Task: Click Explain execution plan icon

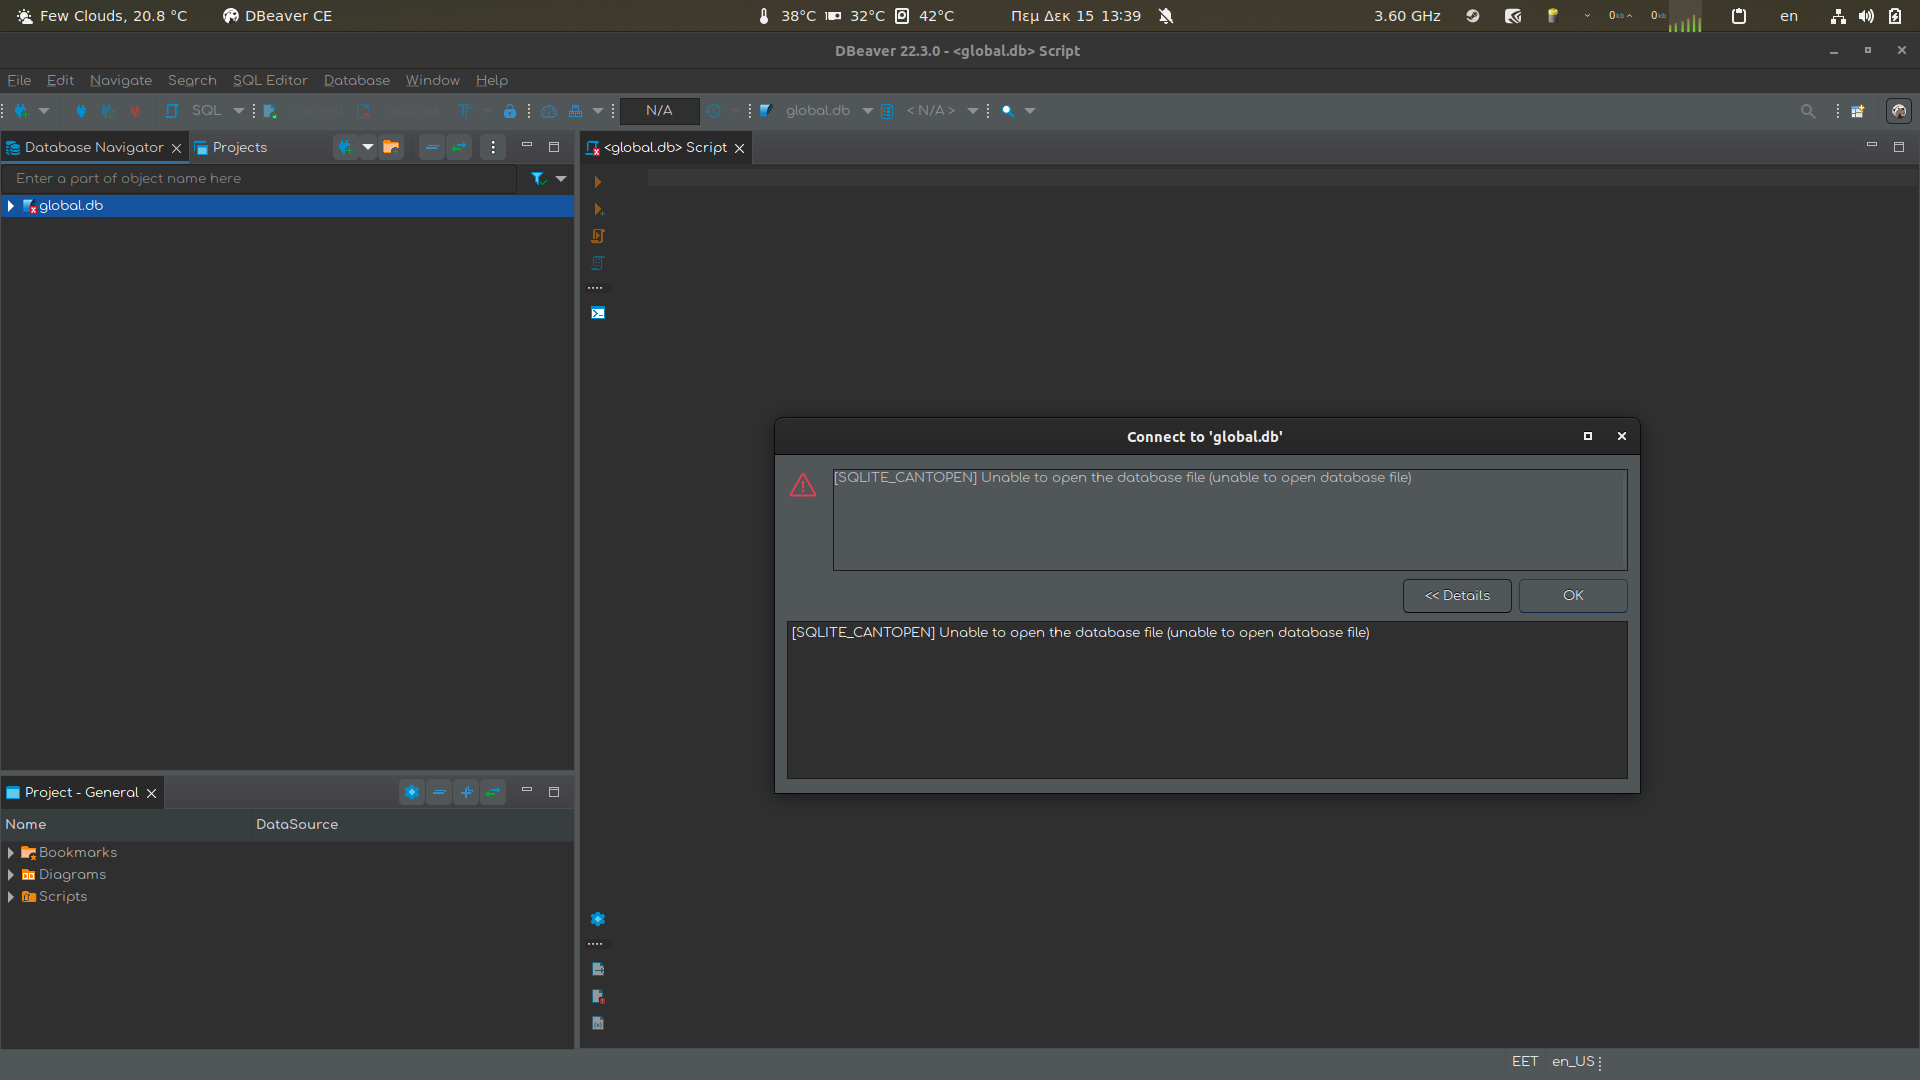Action: click(x=598, y=263)
